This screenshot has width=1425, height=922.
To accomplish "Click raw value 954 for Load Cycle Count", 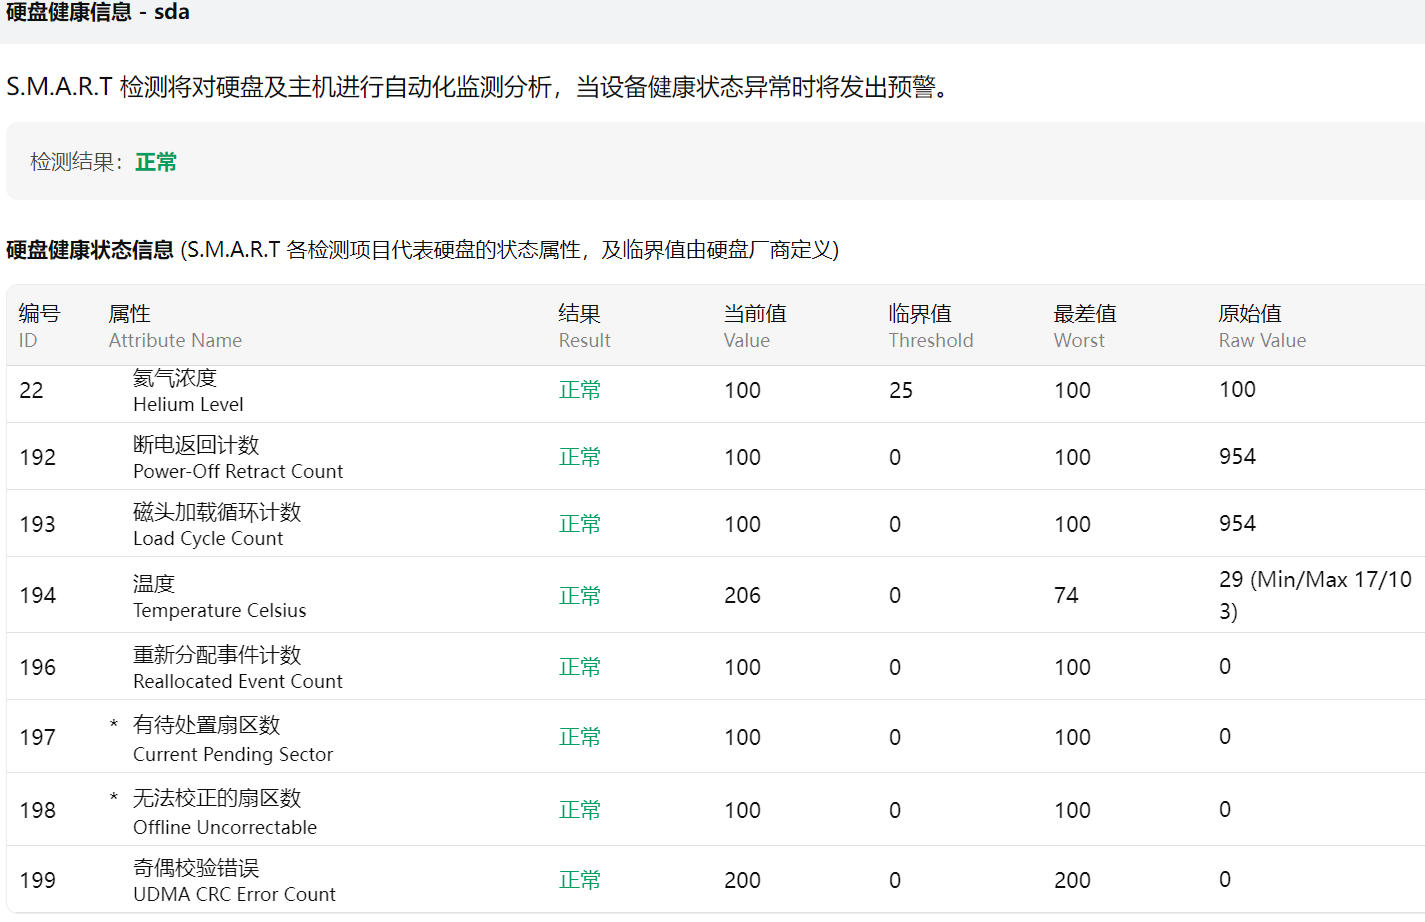I will click(x=1238, y=524).
